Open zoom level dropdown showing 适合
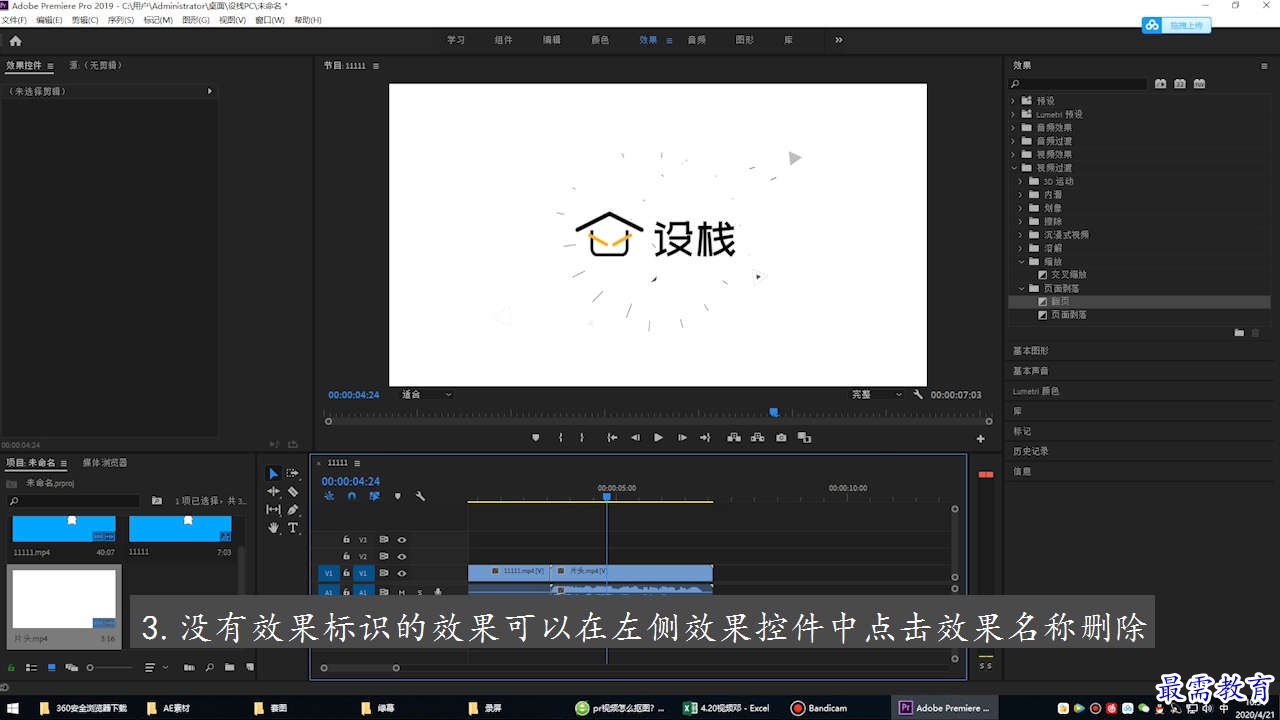 point(426,395)
